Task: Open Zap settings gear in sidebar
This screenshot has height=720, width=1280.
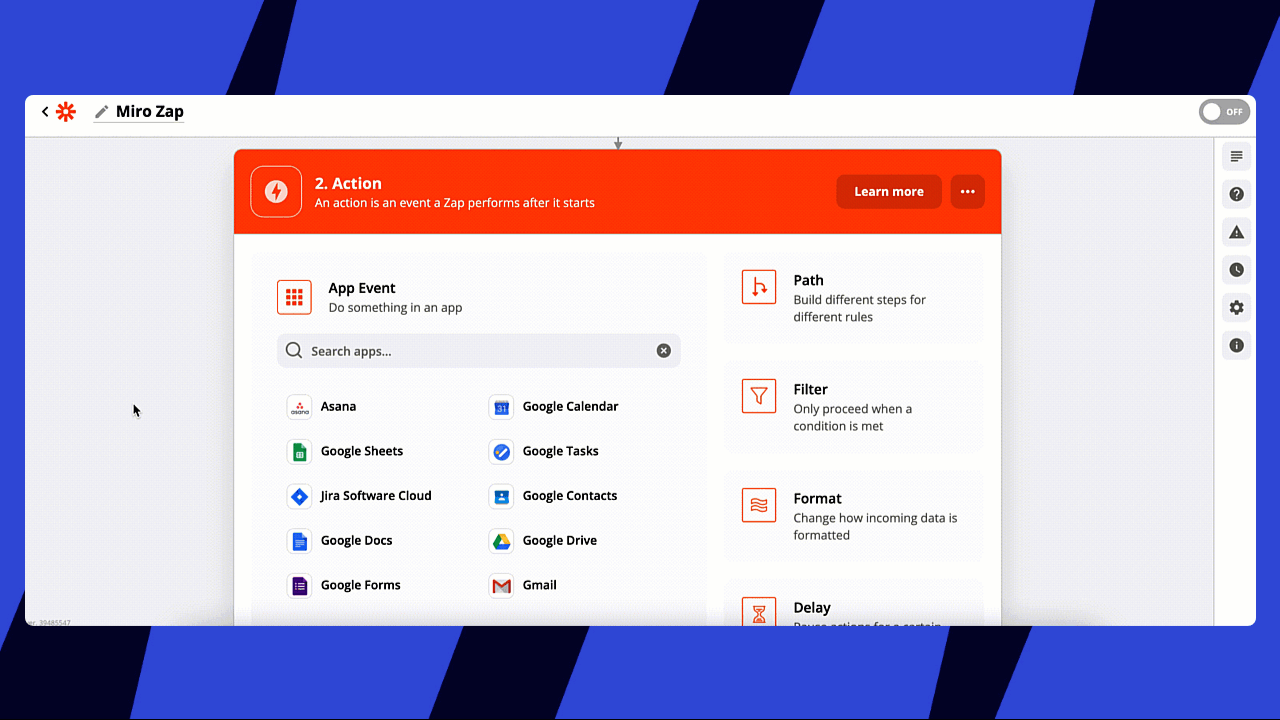Action: [x=1236, y=308]
